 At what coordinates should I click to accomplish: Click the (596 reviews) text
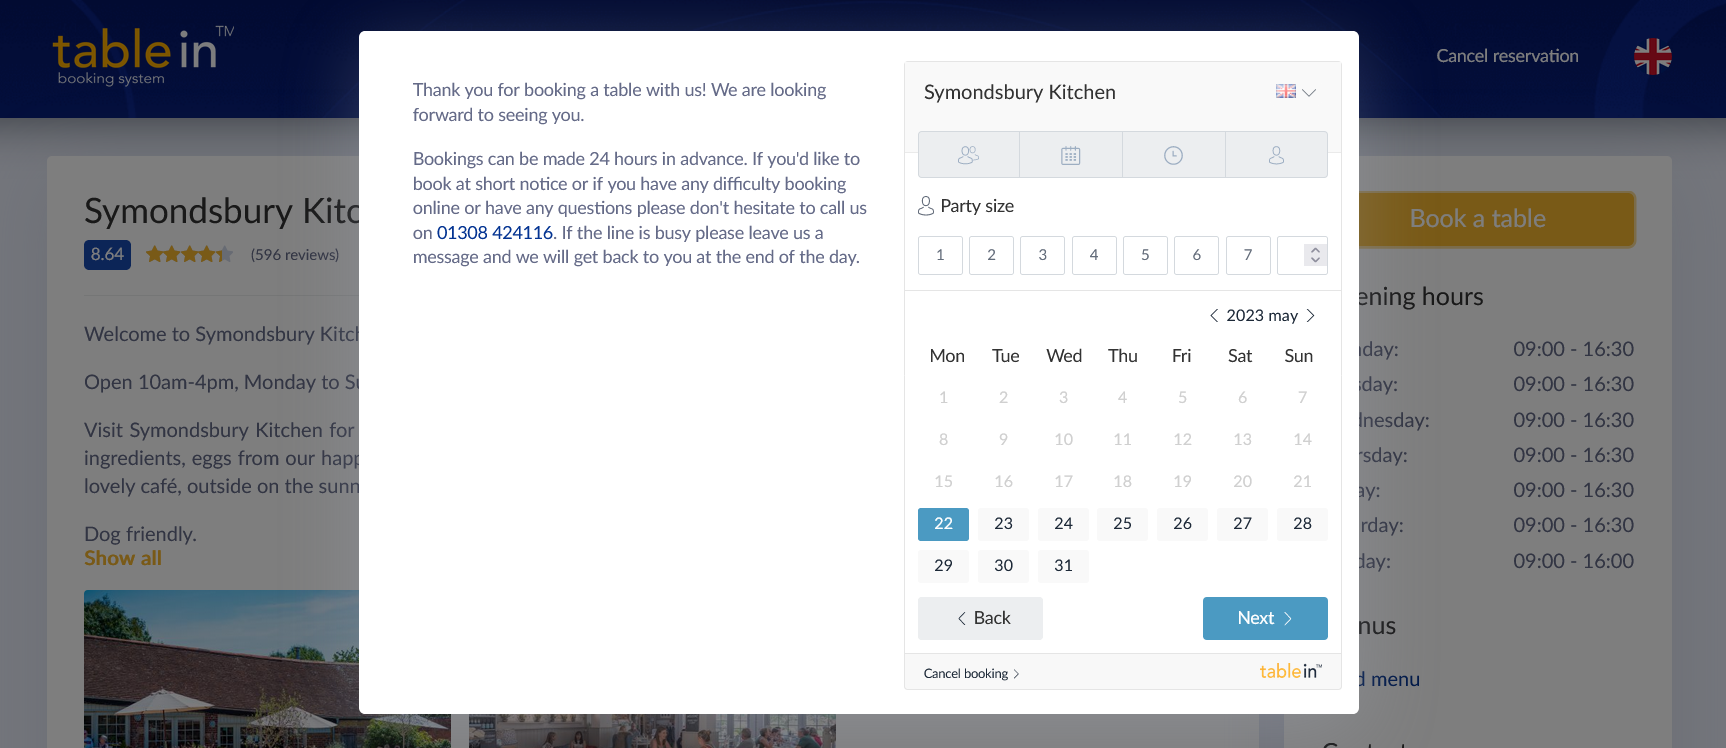click(295, 255)
